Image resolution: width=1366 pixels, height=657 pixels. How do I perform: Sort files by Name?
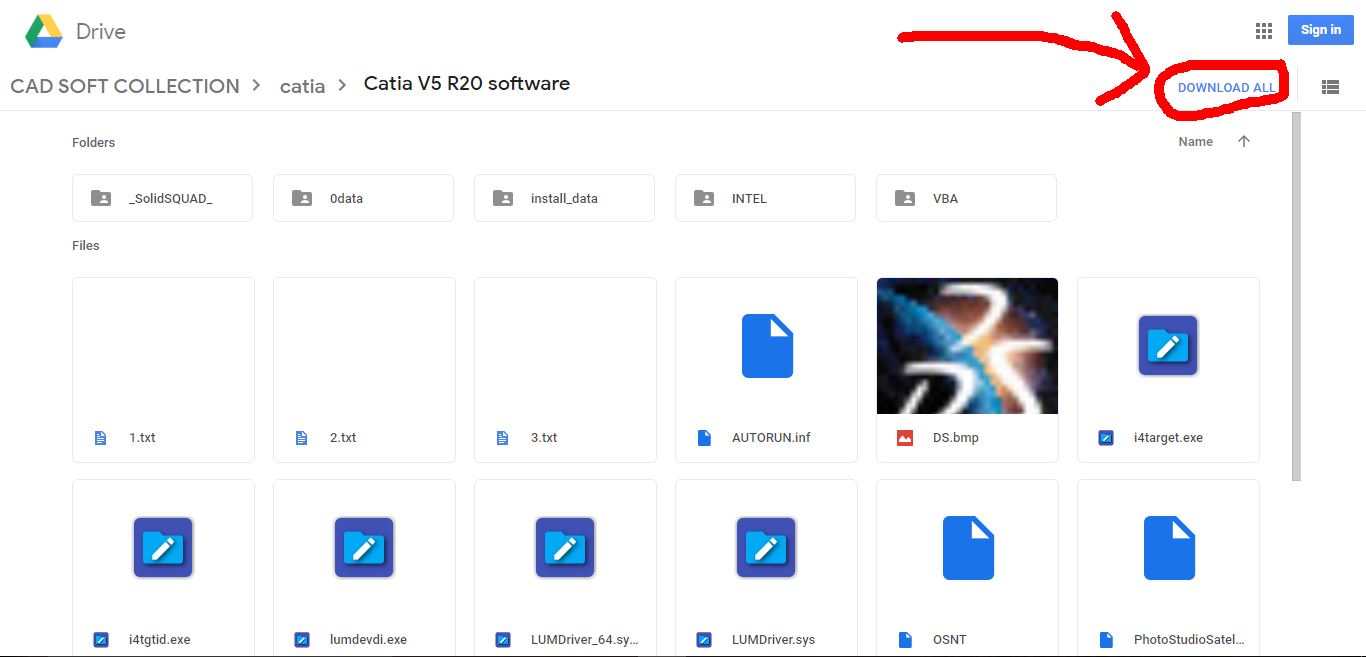[x=1195, y=142]
